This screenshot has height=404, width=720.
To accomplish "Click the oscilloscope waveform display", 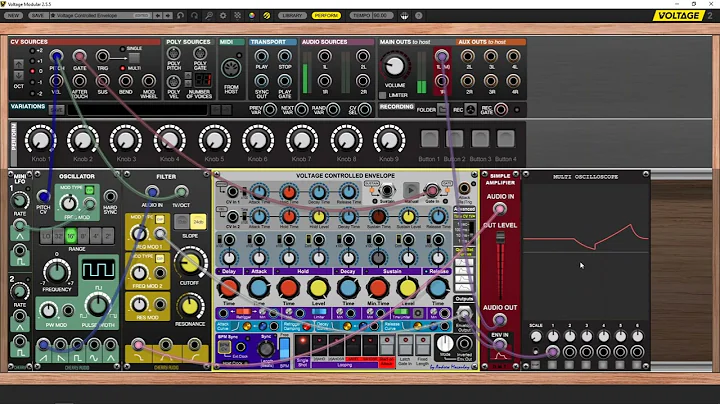I will point(585,252).
